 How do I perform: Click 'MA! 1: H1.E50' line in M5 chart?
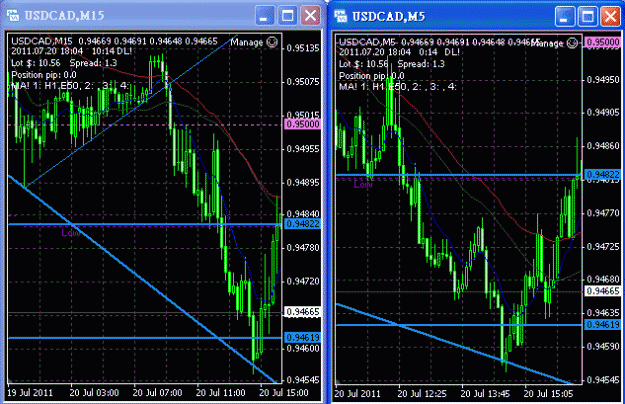point(397,86)
